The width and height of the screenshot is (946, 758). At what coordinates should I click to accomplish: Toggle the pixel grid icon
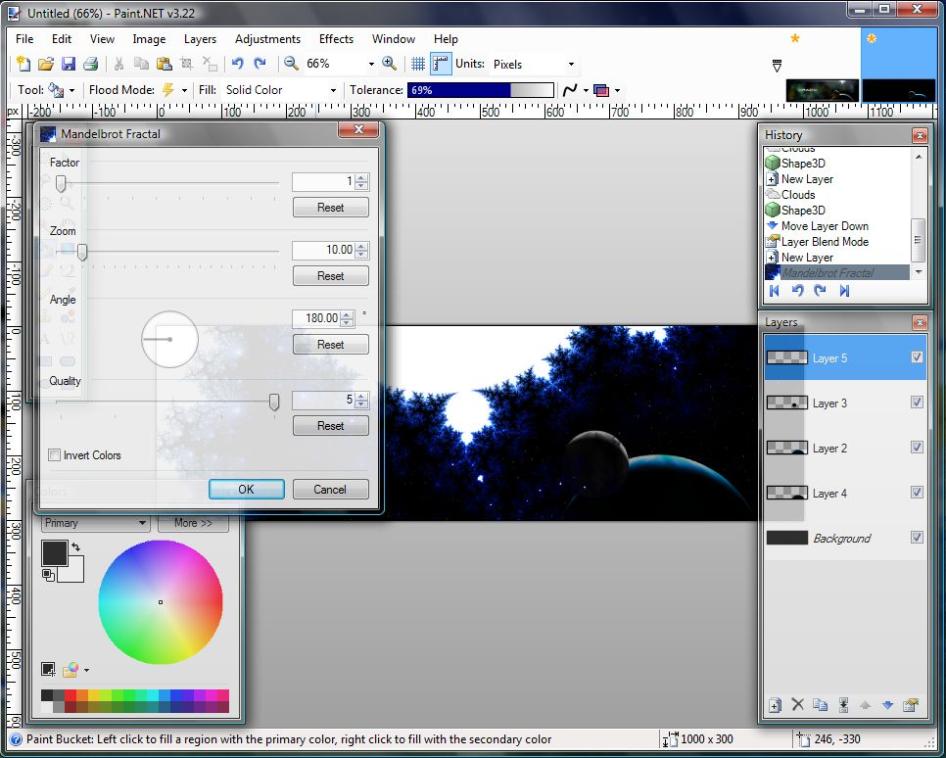(x=418, y=64)
